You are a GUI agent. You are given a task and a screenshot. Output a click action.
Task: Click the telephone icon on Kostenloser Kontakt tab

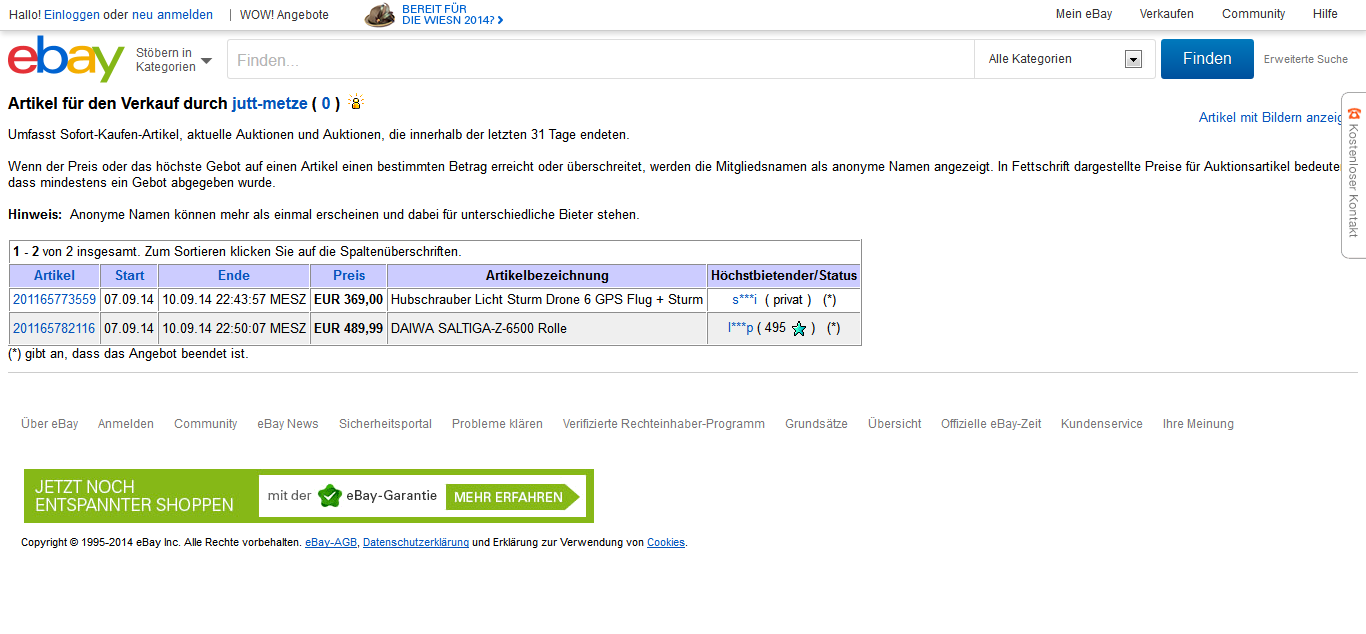pyautogui.click(x=1354, y=113)
